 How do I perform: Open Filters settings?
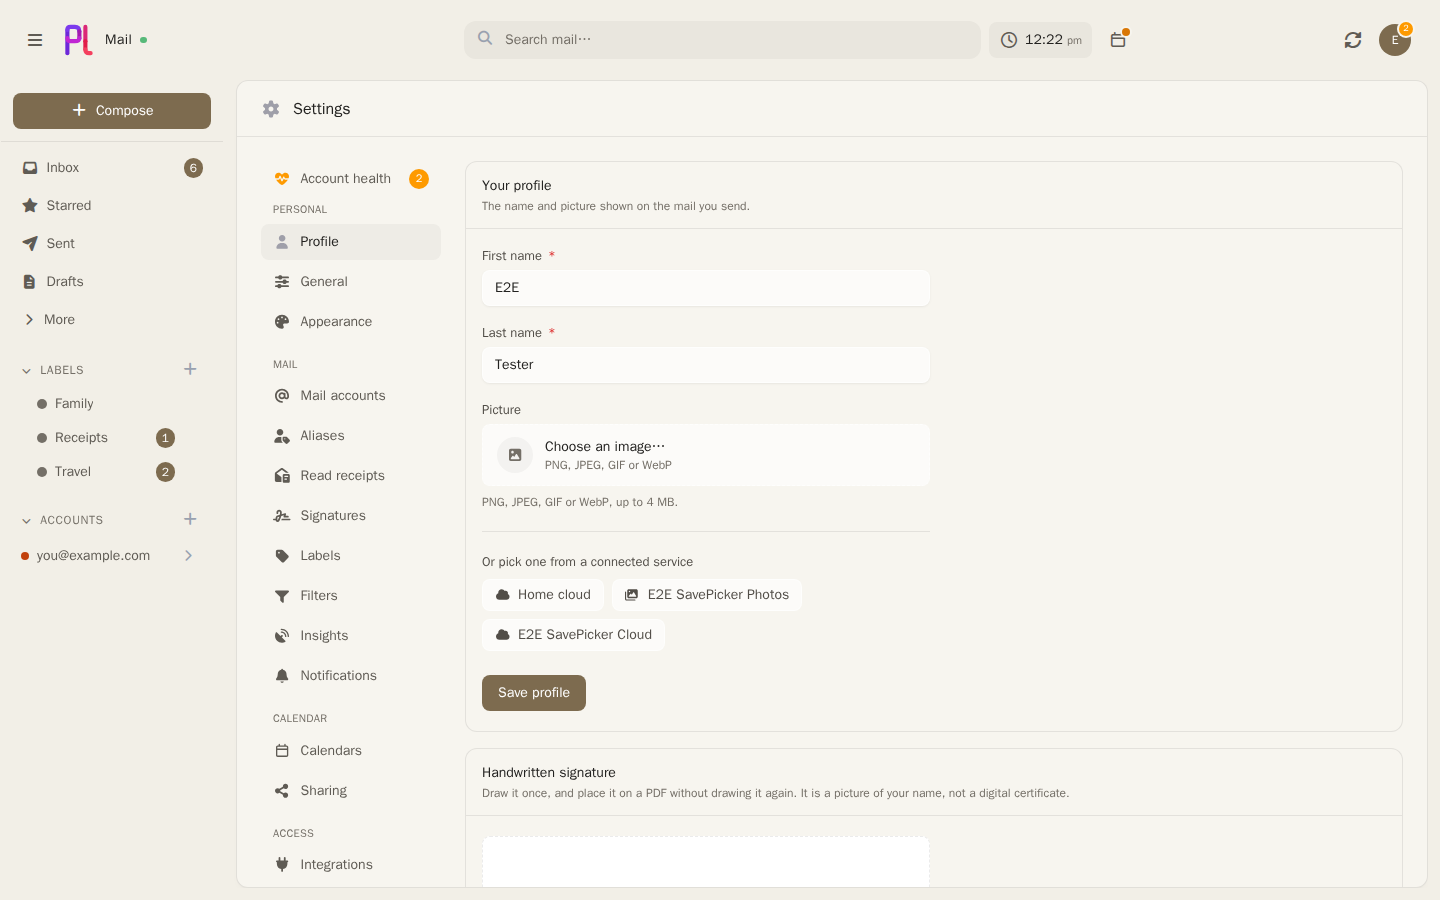[x=351, y=596]
